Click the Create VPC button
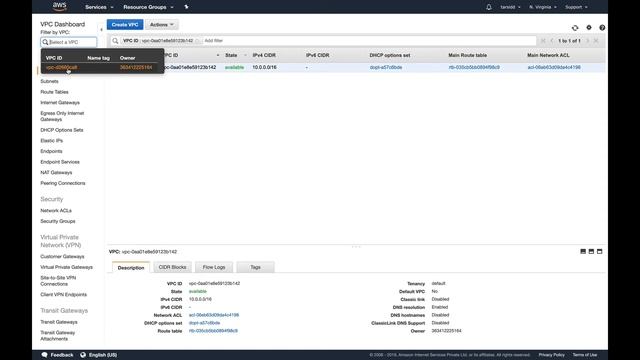Image resolution: width=640 pixels, height=360 pixels. coord(125,24)
